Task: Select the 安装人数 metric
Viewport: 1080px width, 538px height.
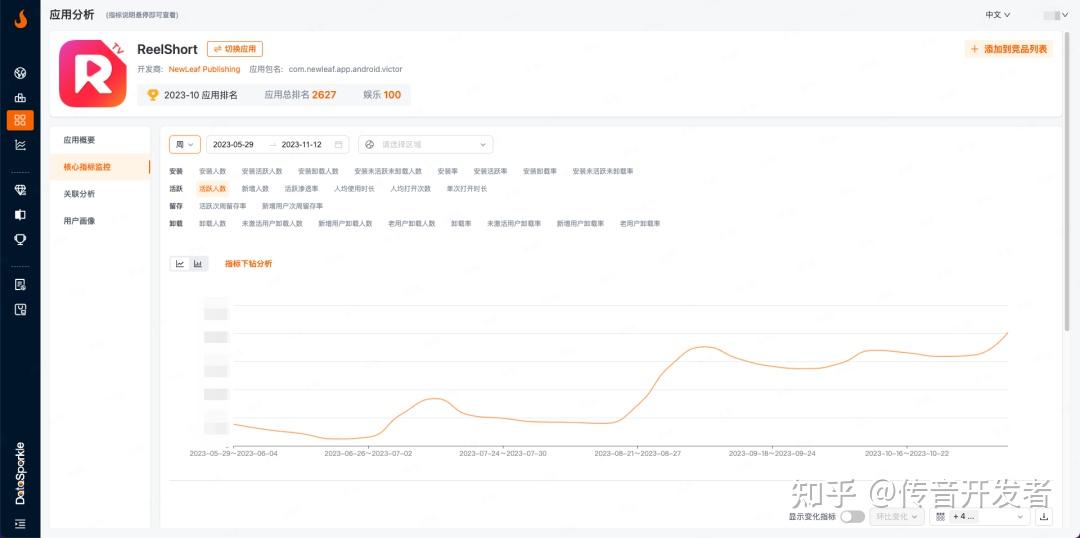Action: (212, 171)
